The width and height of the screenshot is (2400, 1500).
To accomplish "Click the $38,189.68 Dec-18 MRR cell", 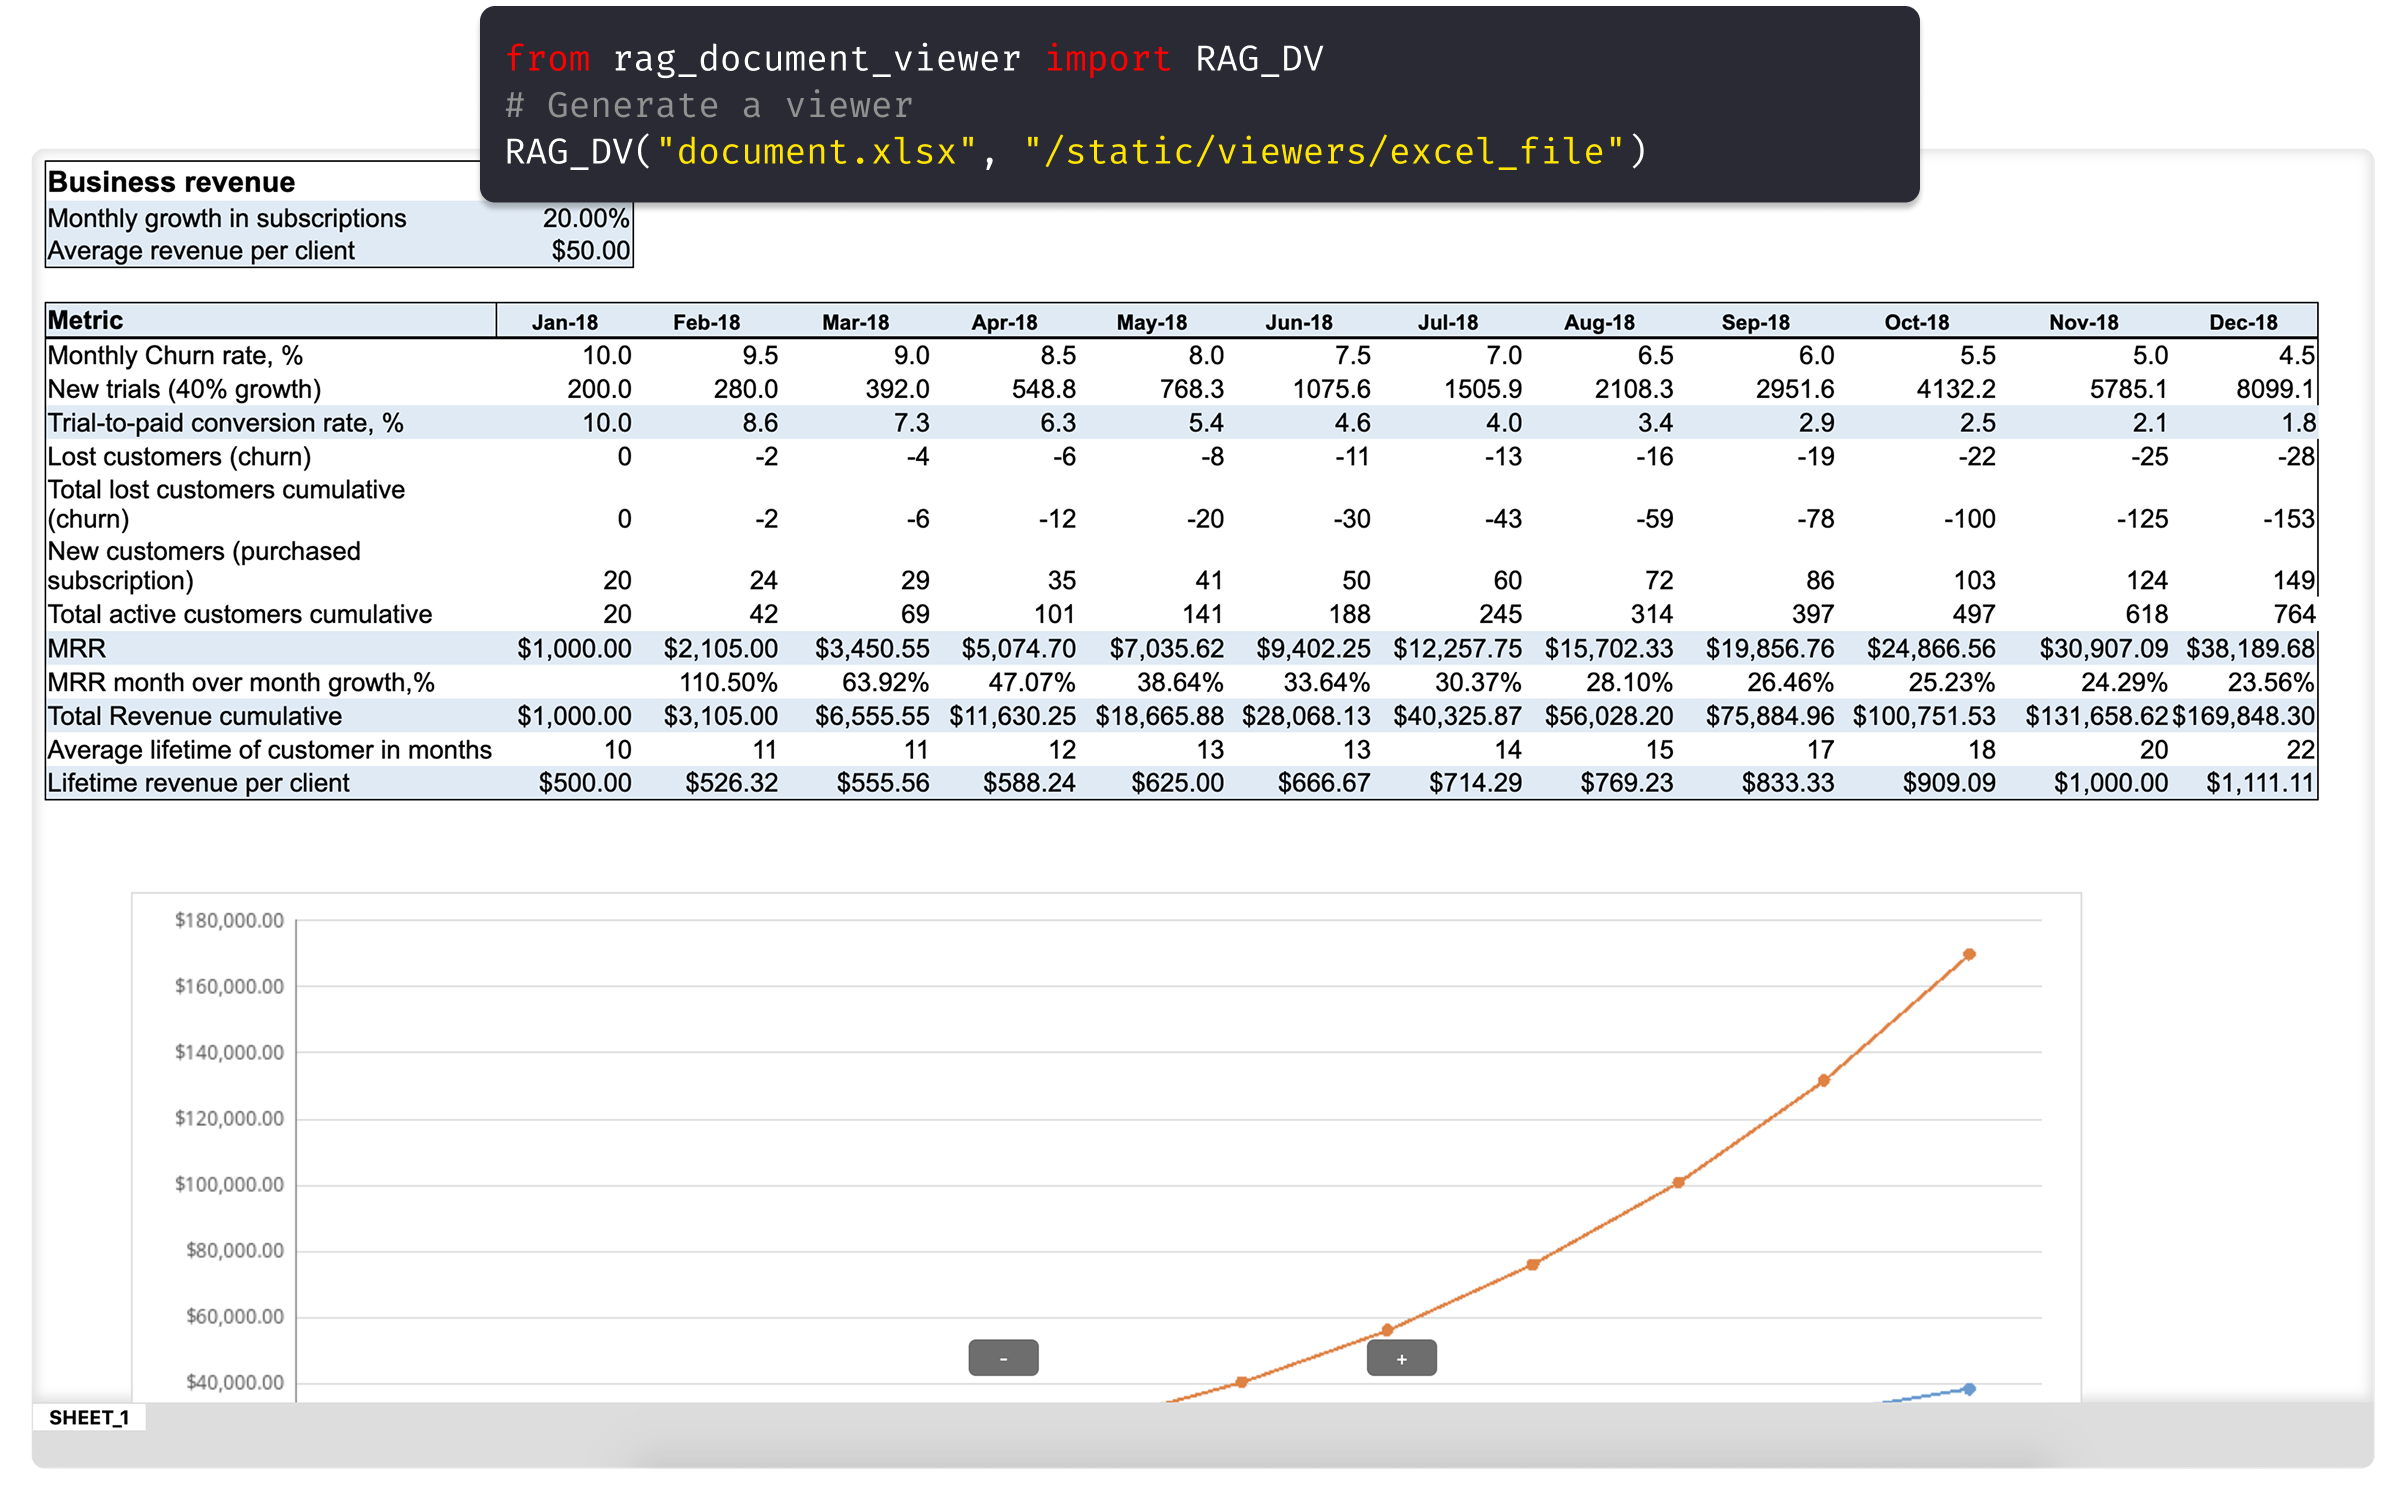I will click(x=2250, y=649).
